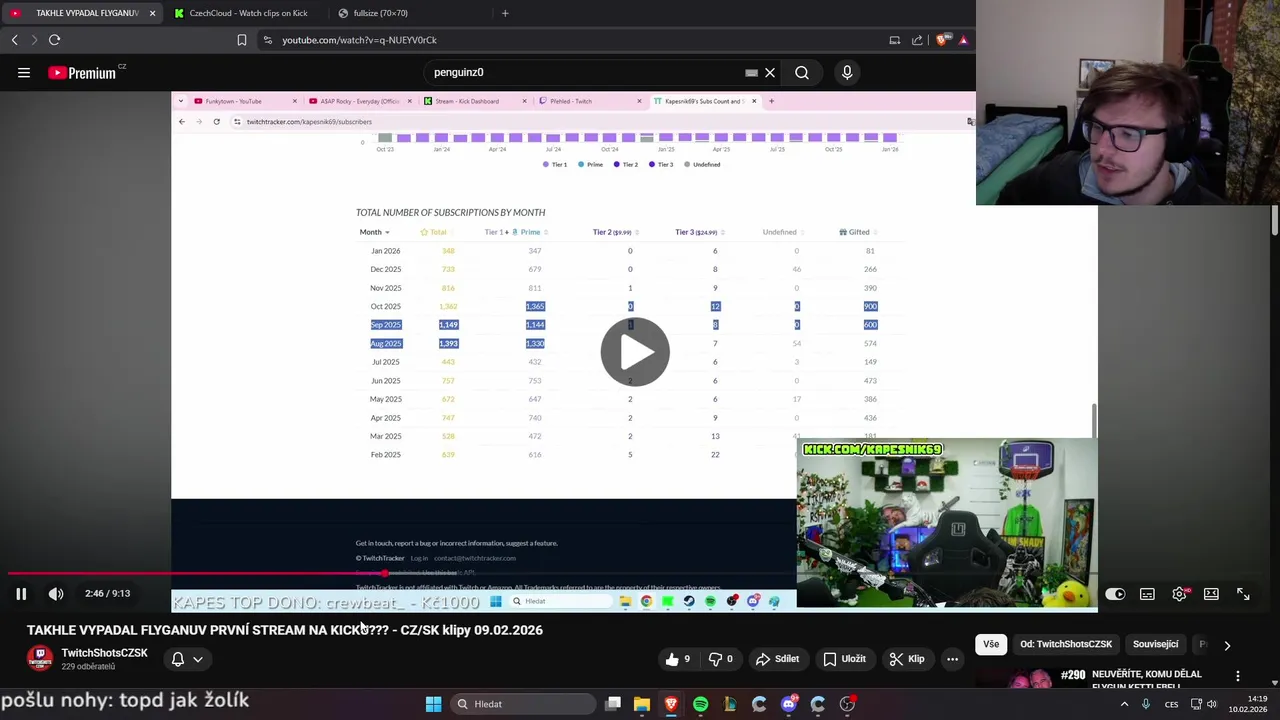Reload the current page
Viewport: 1280px width, 720px height.
[54, 40]
